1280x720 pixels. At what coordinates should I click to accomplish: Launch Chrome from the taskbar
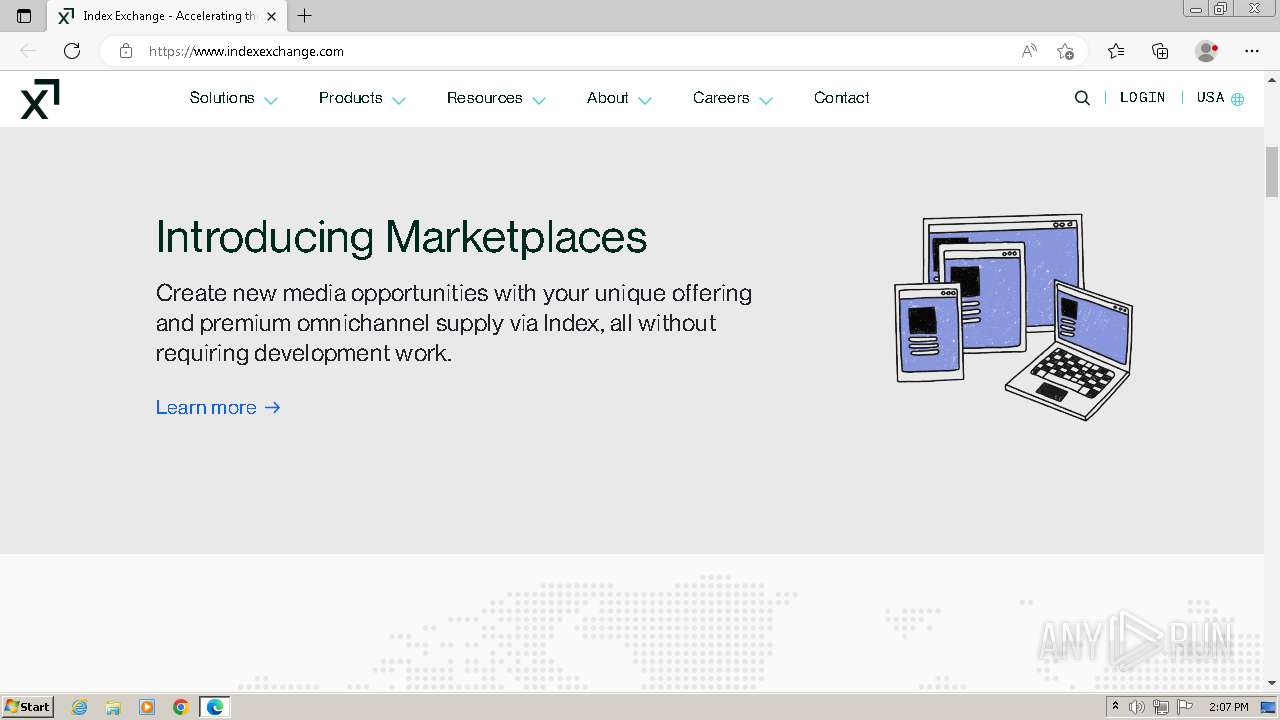pyautogui.click(x=181, y=707)
